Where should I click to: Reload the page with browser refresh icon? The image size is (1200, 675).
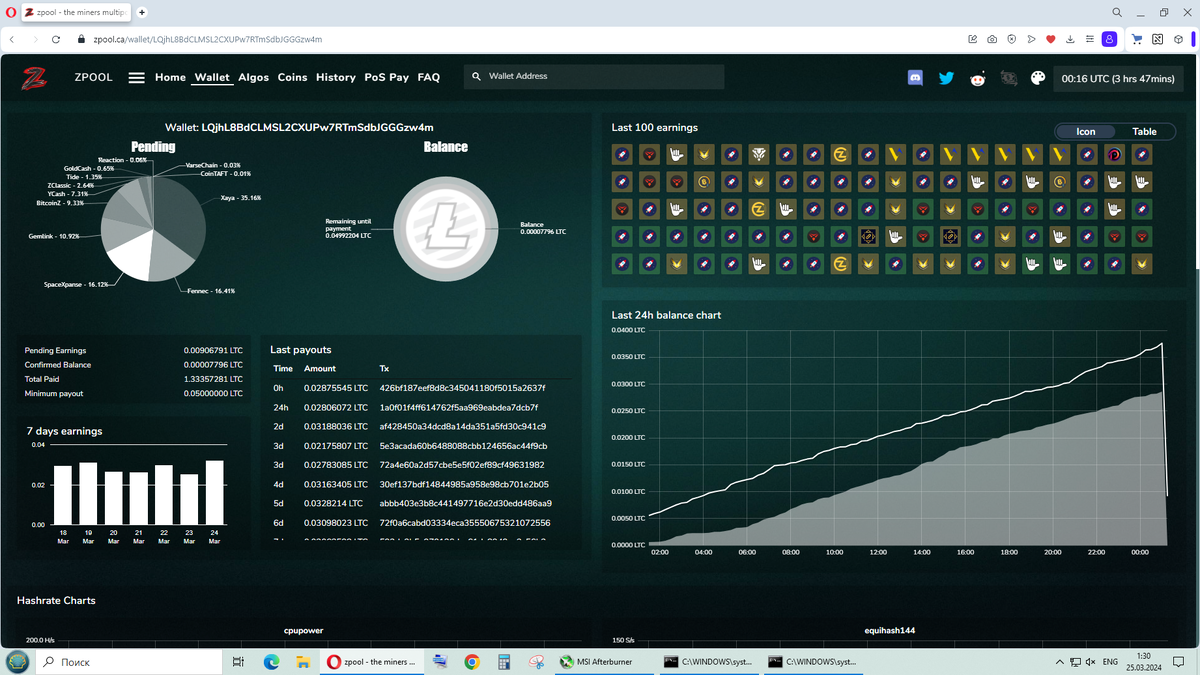click(x=58, y=40)
